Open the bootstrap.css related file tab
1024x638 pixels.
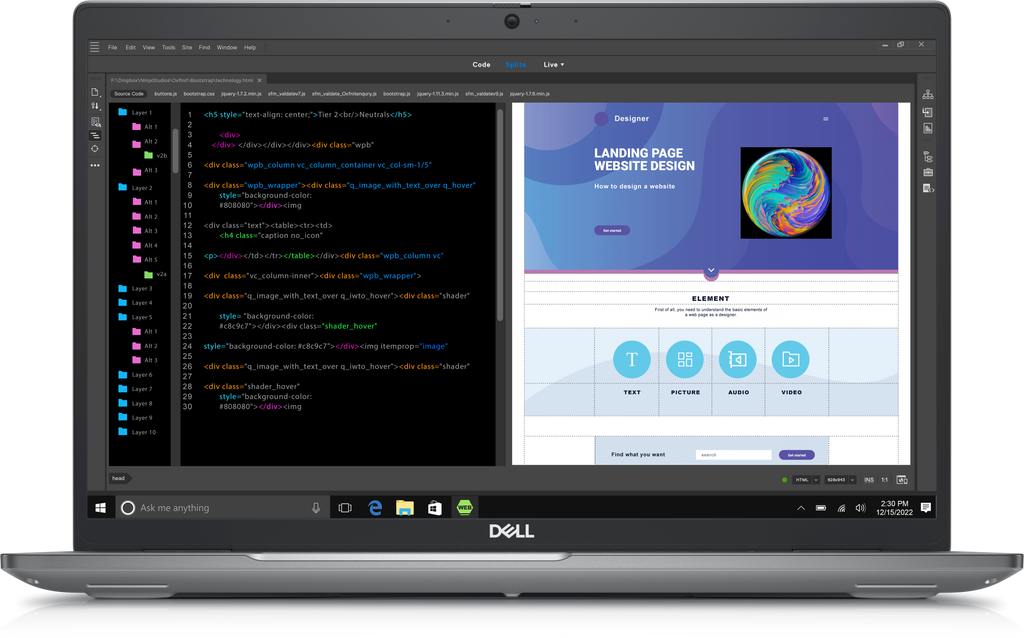tap(199, 94)
